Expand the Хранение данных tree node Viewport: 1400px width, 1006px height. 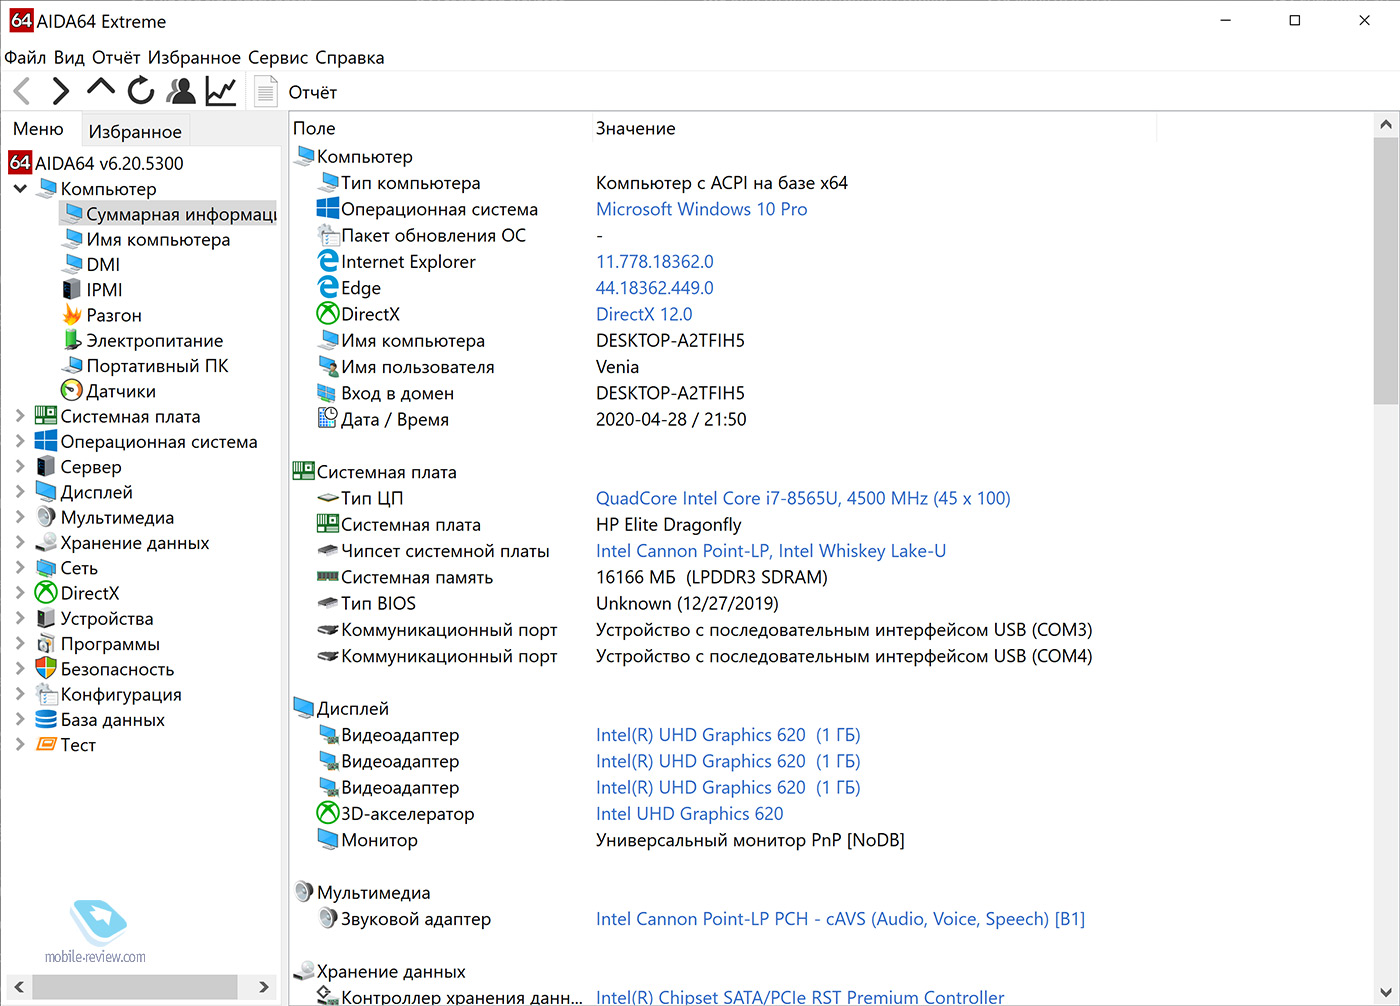tap(20, 542)
